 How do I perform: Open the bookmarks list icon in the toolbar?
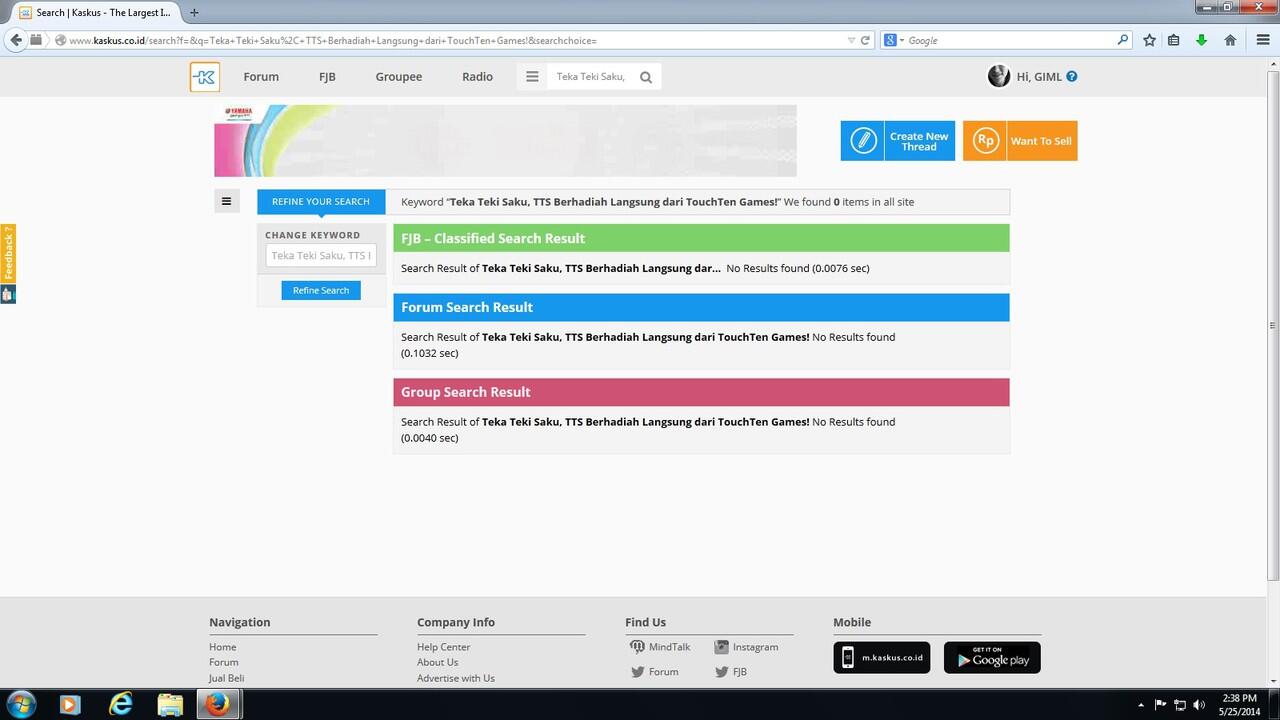[1174, 40]
